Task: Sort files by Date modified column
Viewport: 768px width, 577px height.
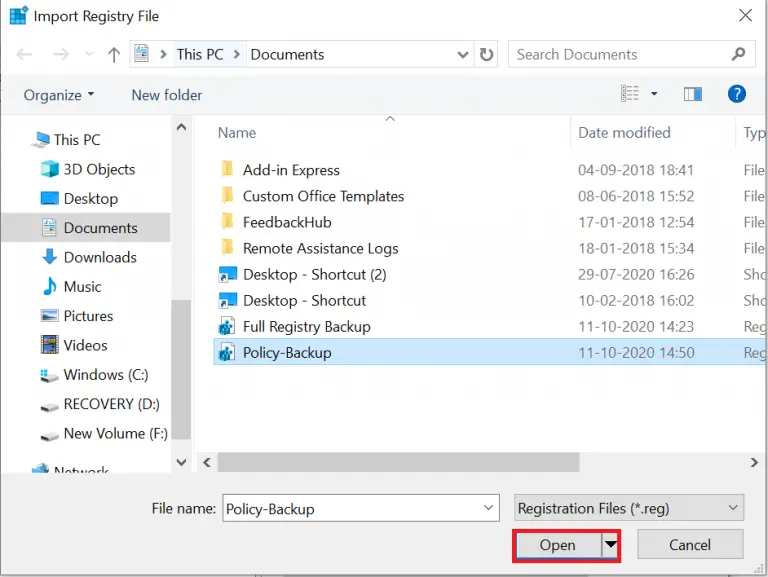Action: (624, 133)
